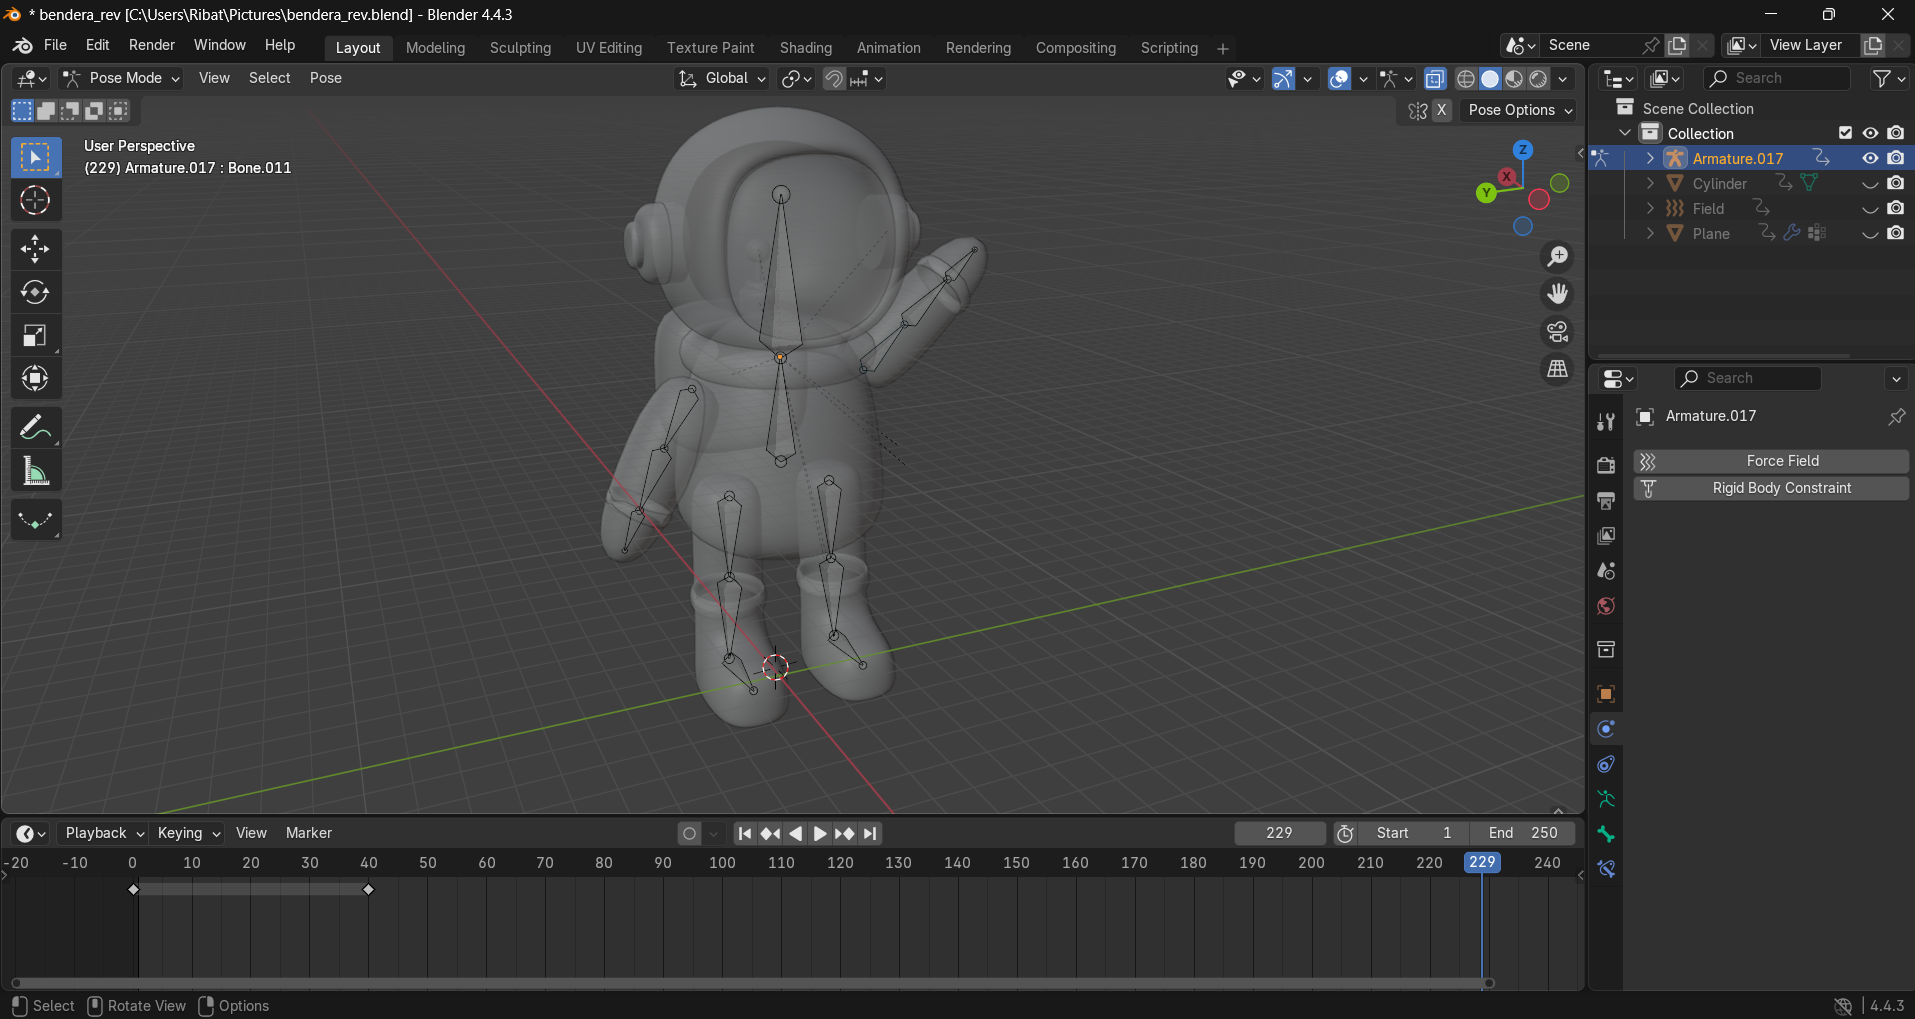
Task: Open the timeline Marker menu
Action: [x=308, y=833]
